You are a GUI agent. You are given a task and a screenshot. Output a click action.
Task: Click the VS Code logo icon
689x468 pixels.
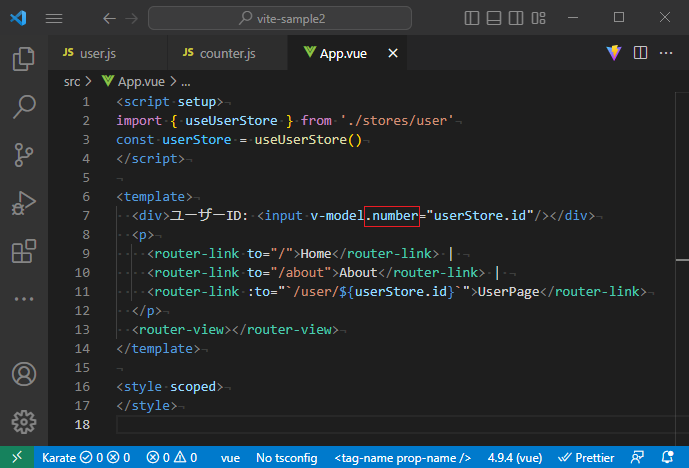coord(18,18)
